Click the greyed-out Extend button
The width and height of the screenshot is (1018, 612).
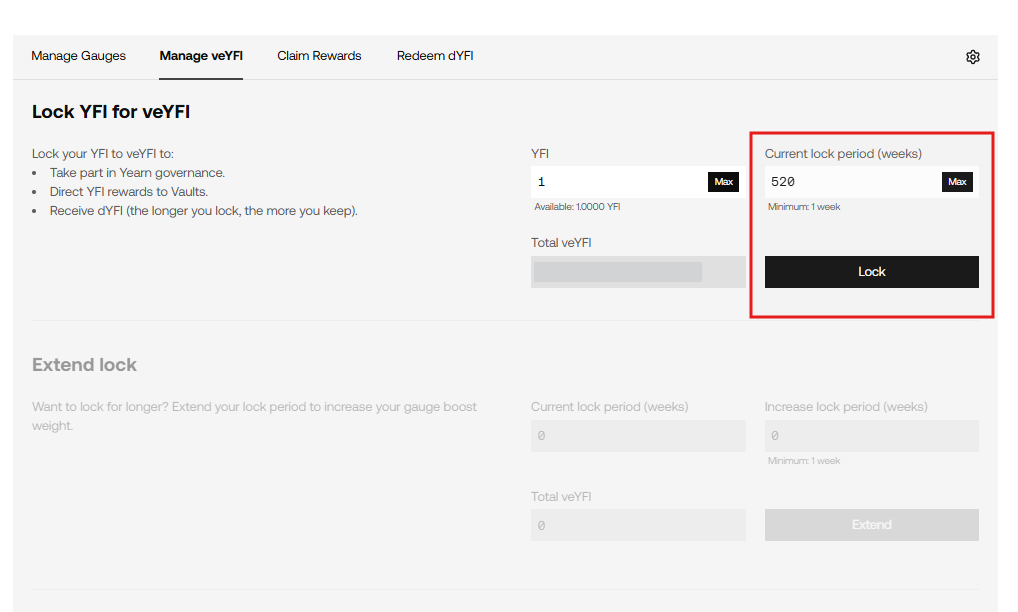[871, 525]
